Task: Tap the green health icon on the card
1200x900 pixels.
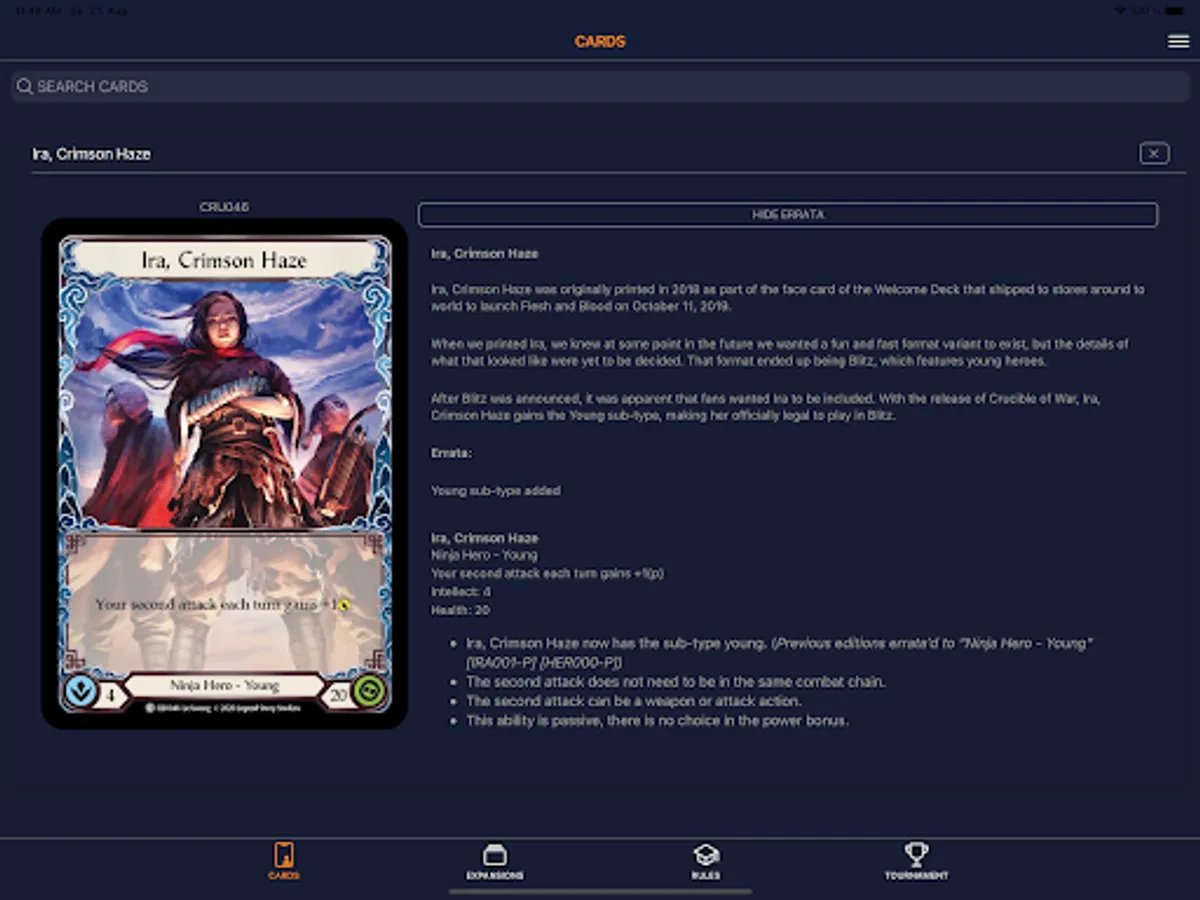Action: tap(368, 692)
